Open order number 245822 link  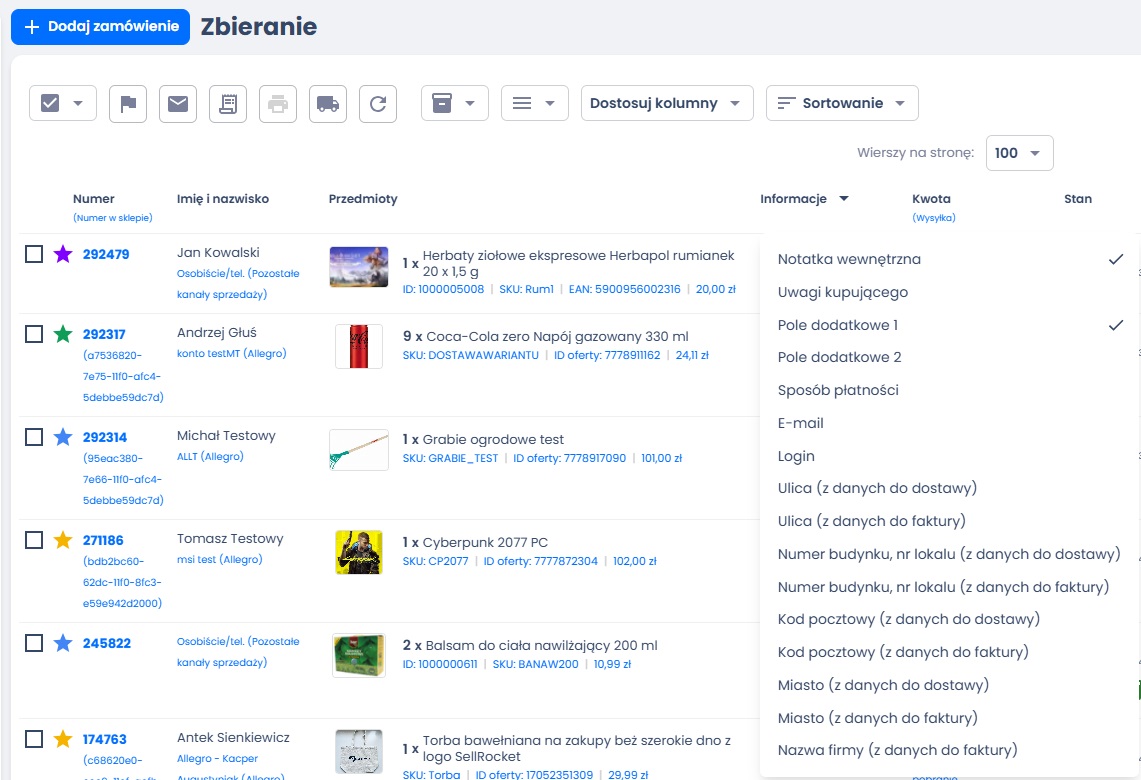[x=107, y=643]
